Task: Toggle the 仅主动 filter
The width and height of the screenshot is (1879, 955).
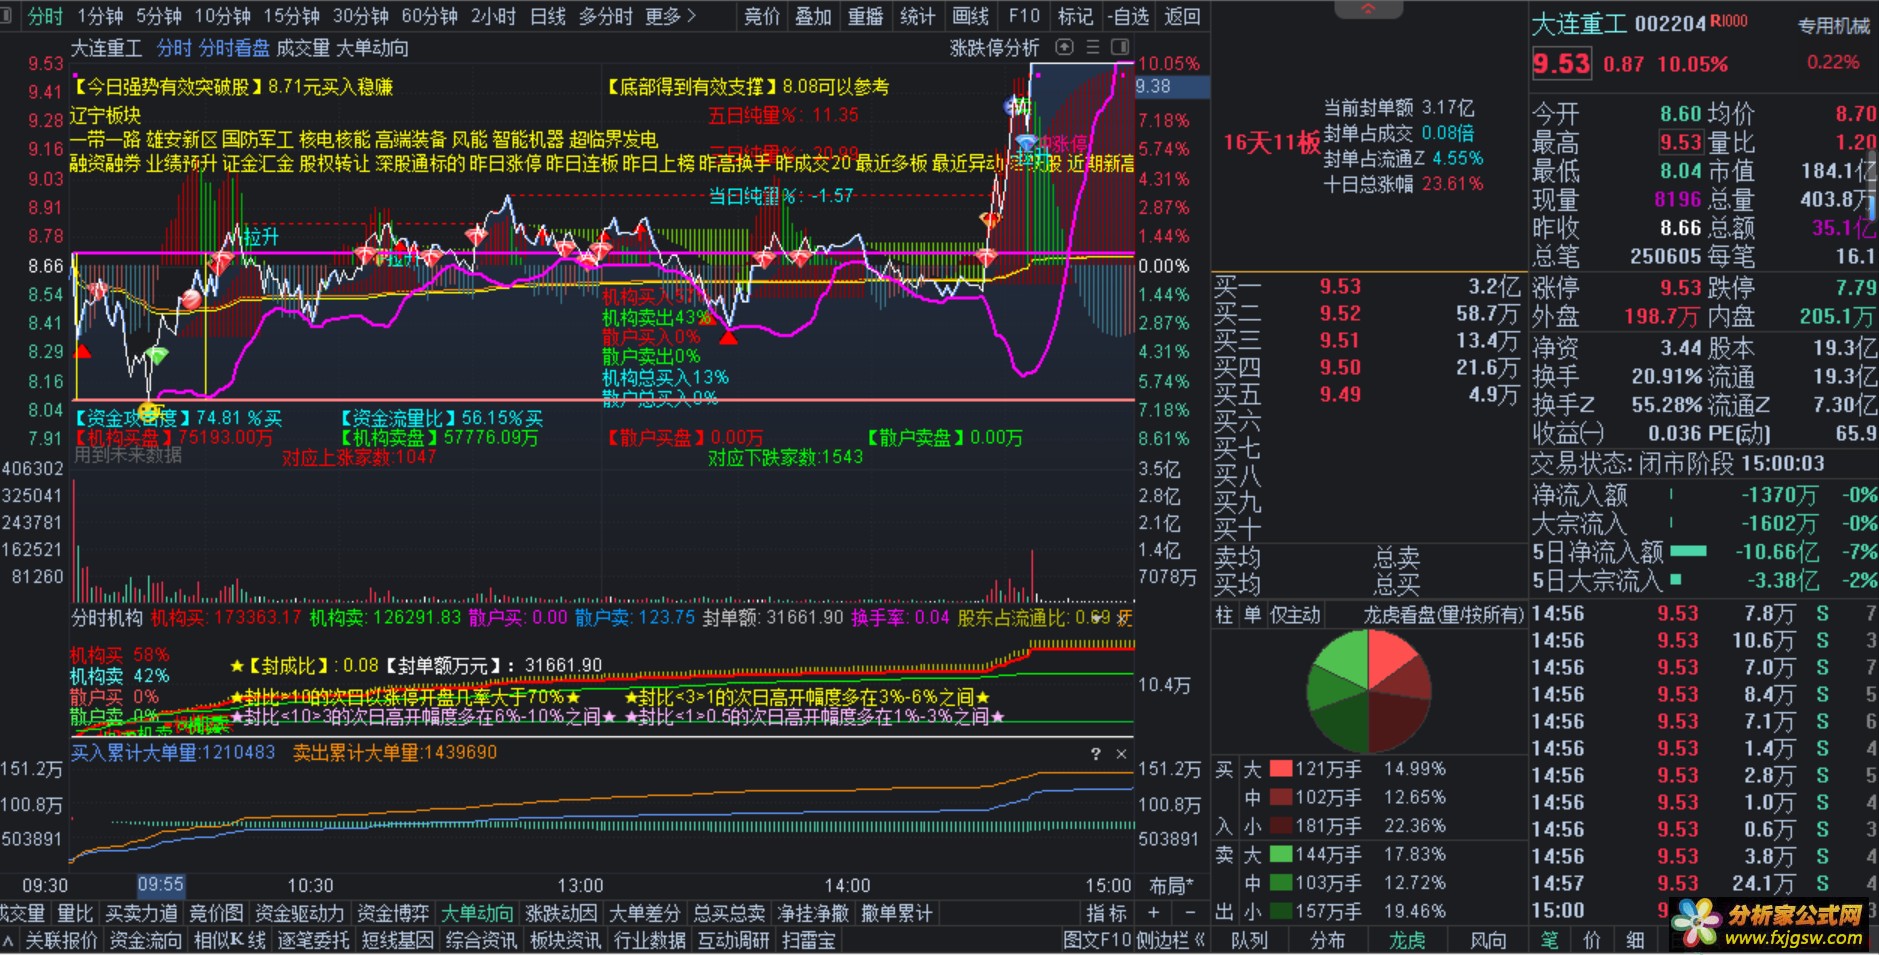Action: coord(1295,615)
